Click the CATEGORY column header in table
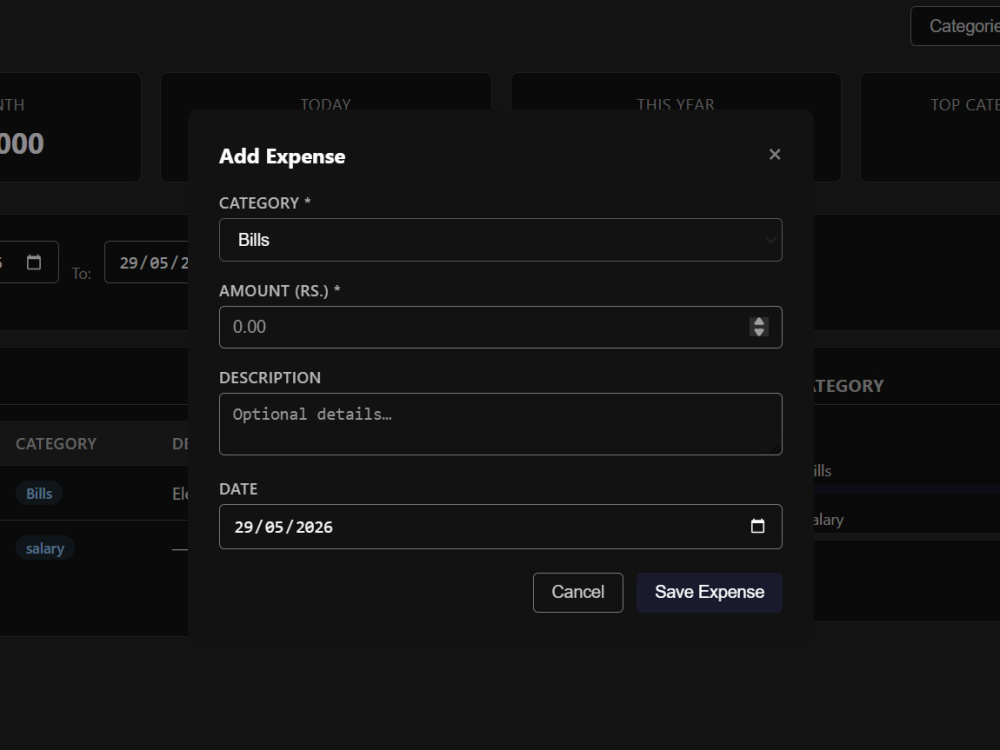Viewport: 1000px width, 750px height. tap(56, 444)
